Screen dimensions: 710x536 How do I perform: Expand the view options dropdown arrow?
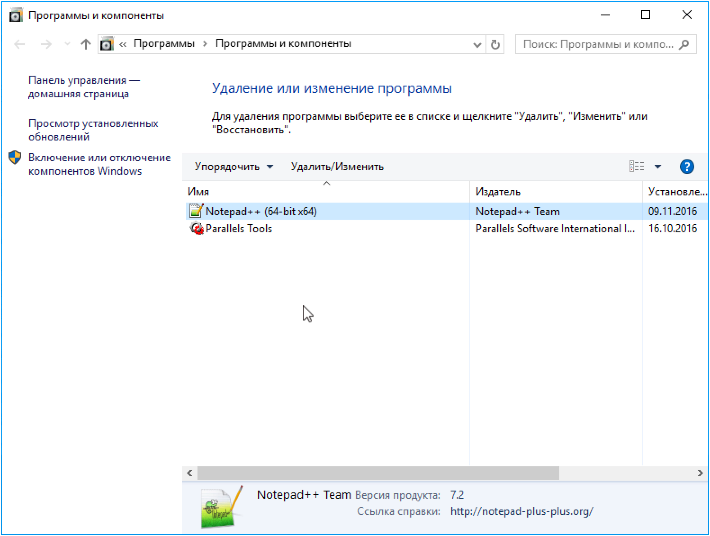click(658, 167)
